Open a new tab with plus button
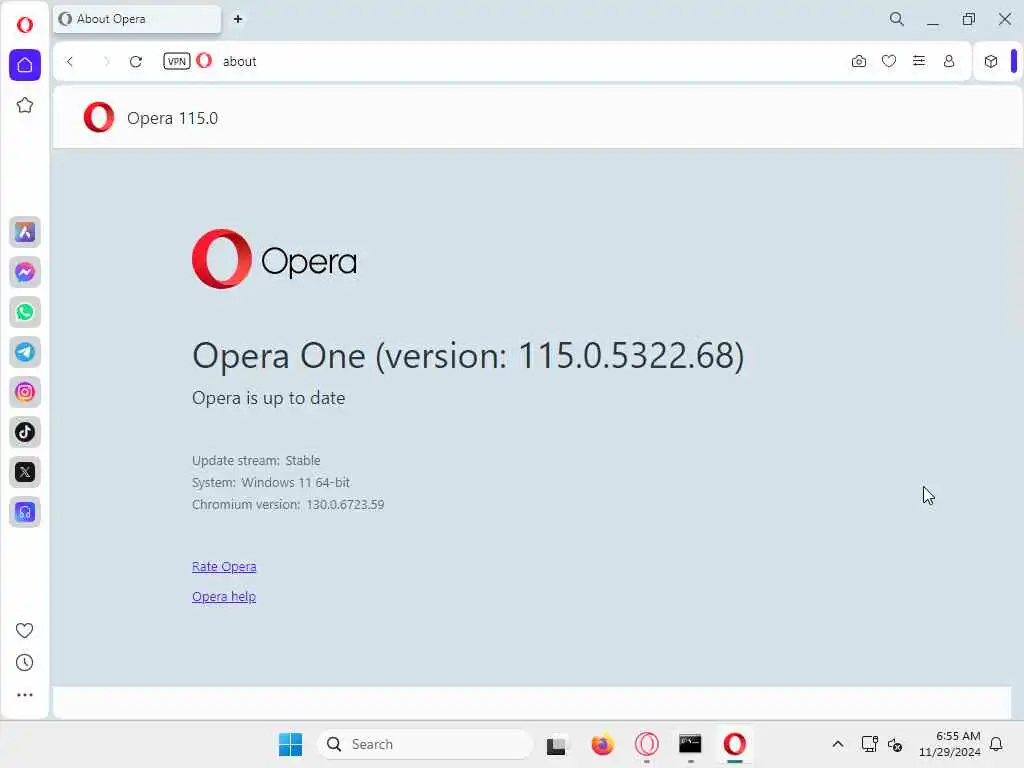Image resolution: width=1024 pixels, height=768 pixels. 238,19
